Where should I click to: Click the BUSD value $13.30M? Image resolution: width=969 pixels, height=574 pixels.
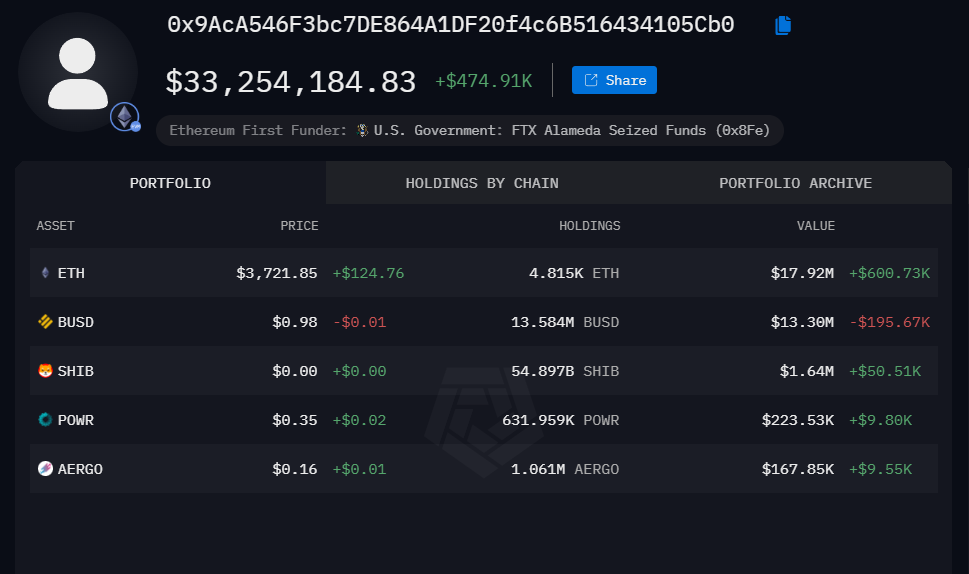click(802, 322)
